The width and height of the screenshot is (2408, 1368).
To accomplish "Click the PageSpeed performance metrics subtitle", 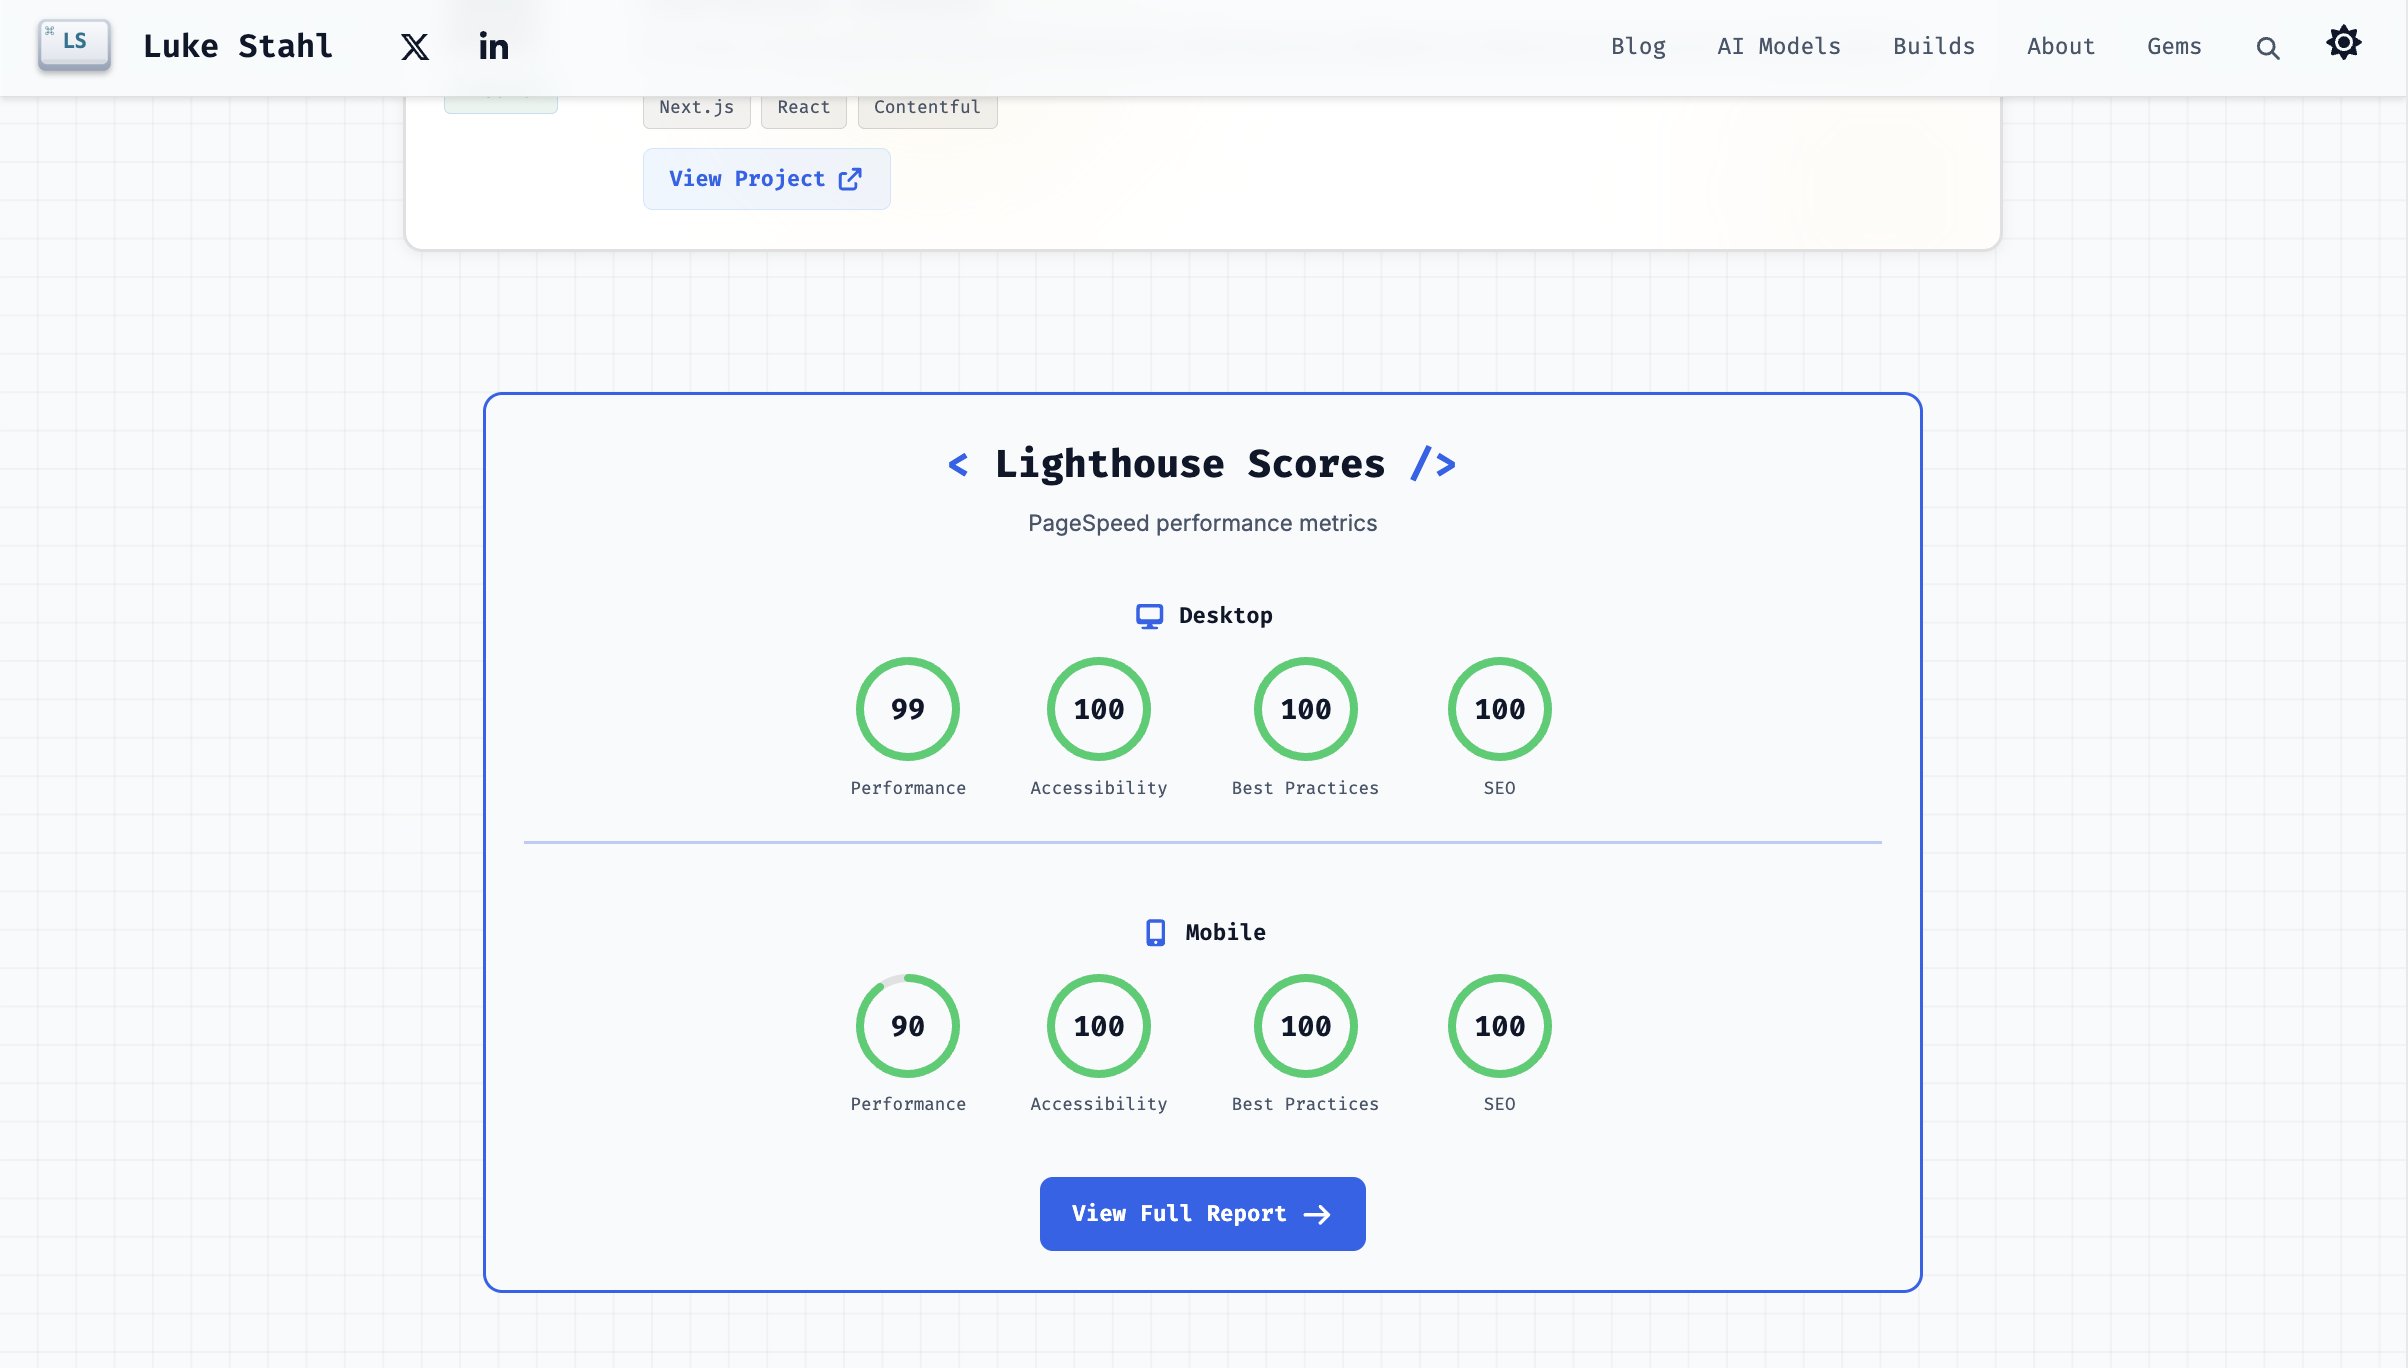I will pos(1202,523).
